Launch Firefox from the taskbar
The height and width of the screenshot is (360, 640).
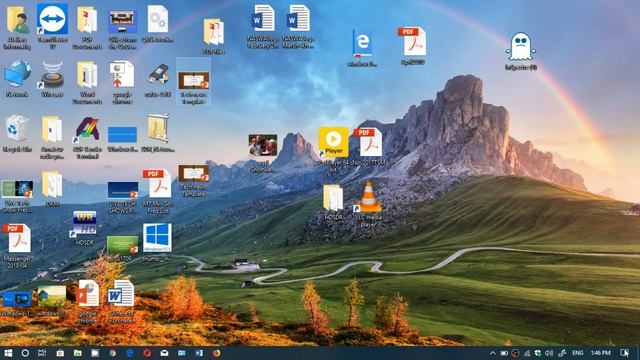coord(216,353)
